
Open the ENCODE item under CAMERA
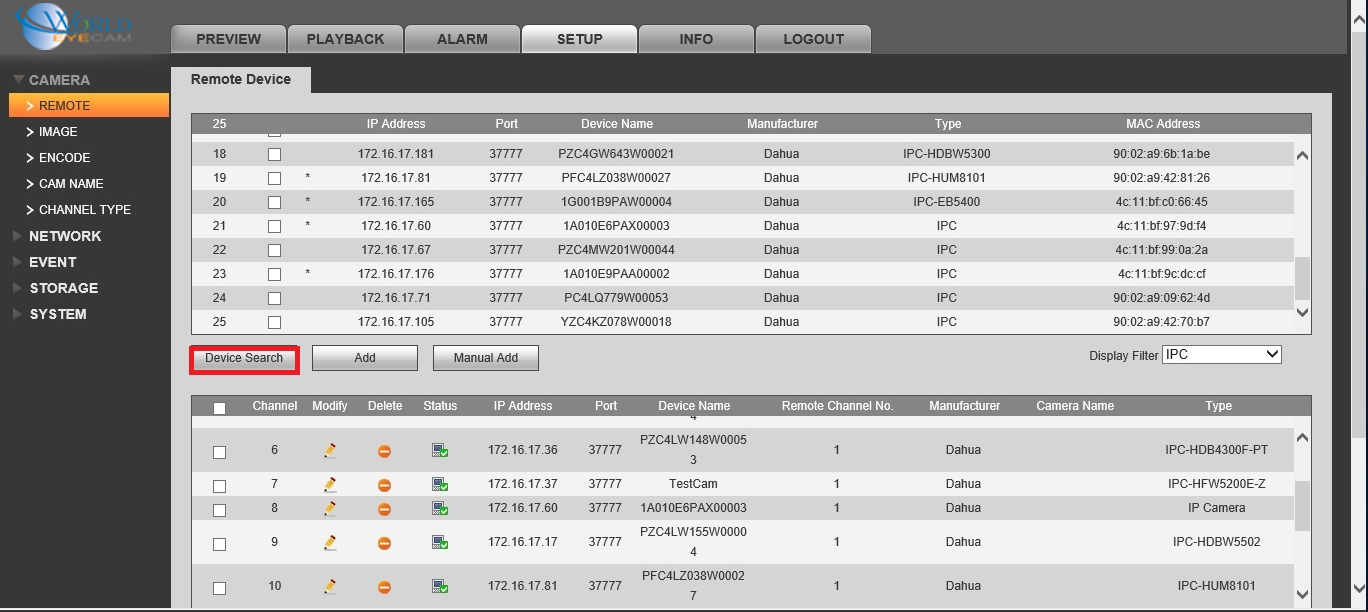(x=64, y=158)
